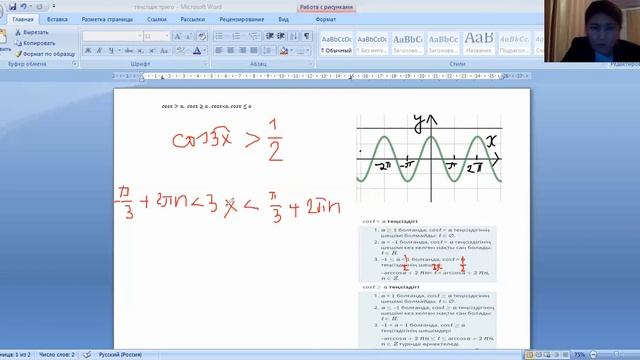The image size is (640, 360).
Task: Toggle paragraph marks ¶ display
Action: (307, 36)
